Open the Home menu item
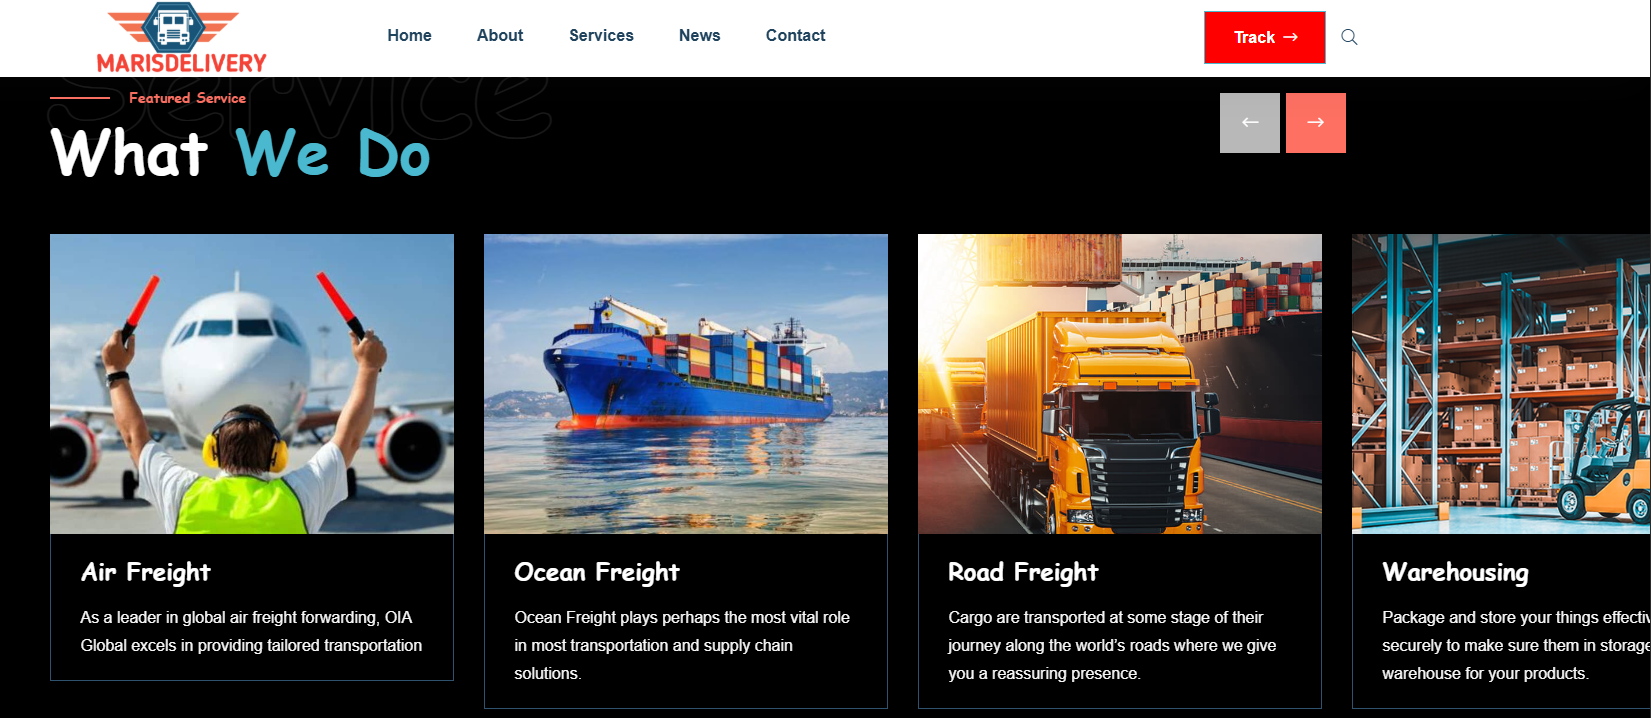Screen dimensions: 1651x718 pos(410,36)
